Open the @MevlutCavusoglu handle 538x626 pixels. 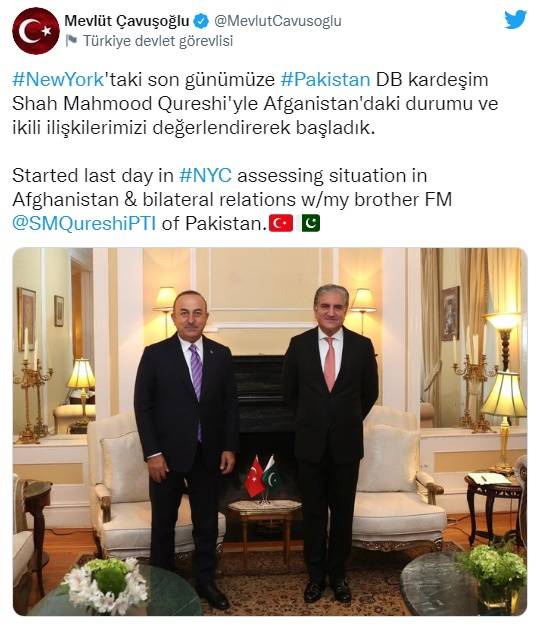(x=278, y=21)
